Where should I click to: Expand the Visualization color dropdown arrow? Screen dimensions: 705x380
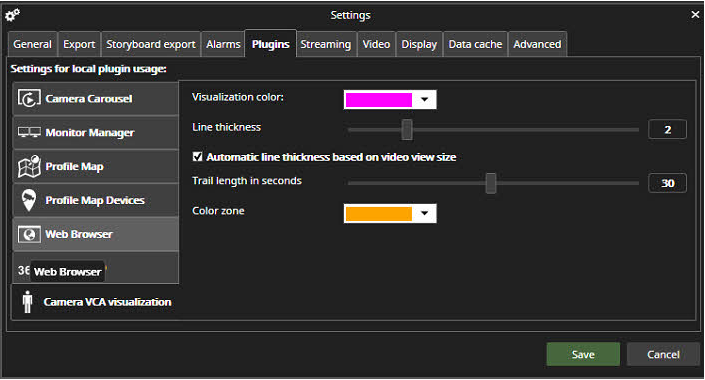(x=424, y=99)
